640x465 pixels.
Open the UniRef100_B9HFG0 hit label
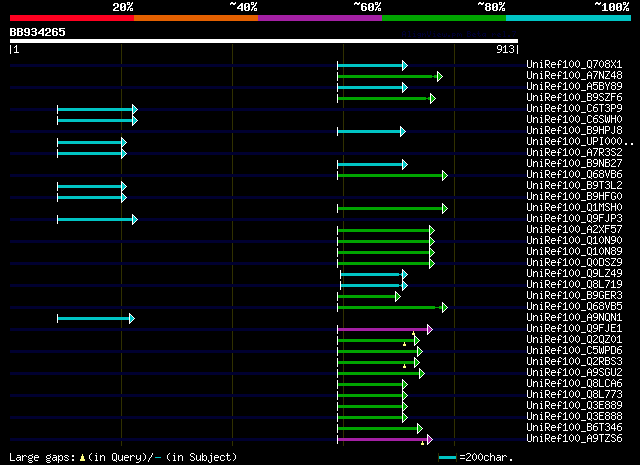[x=574, y=196]
